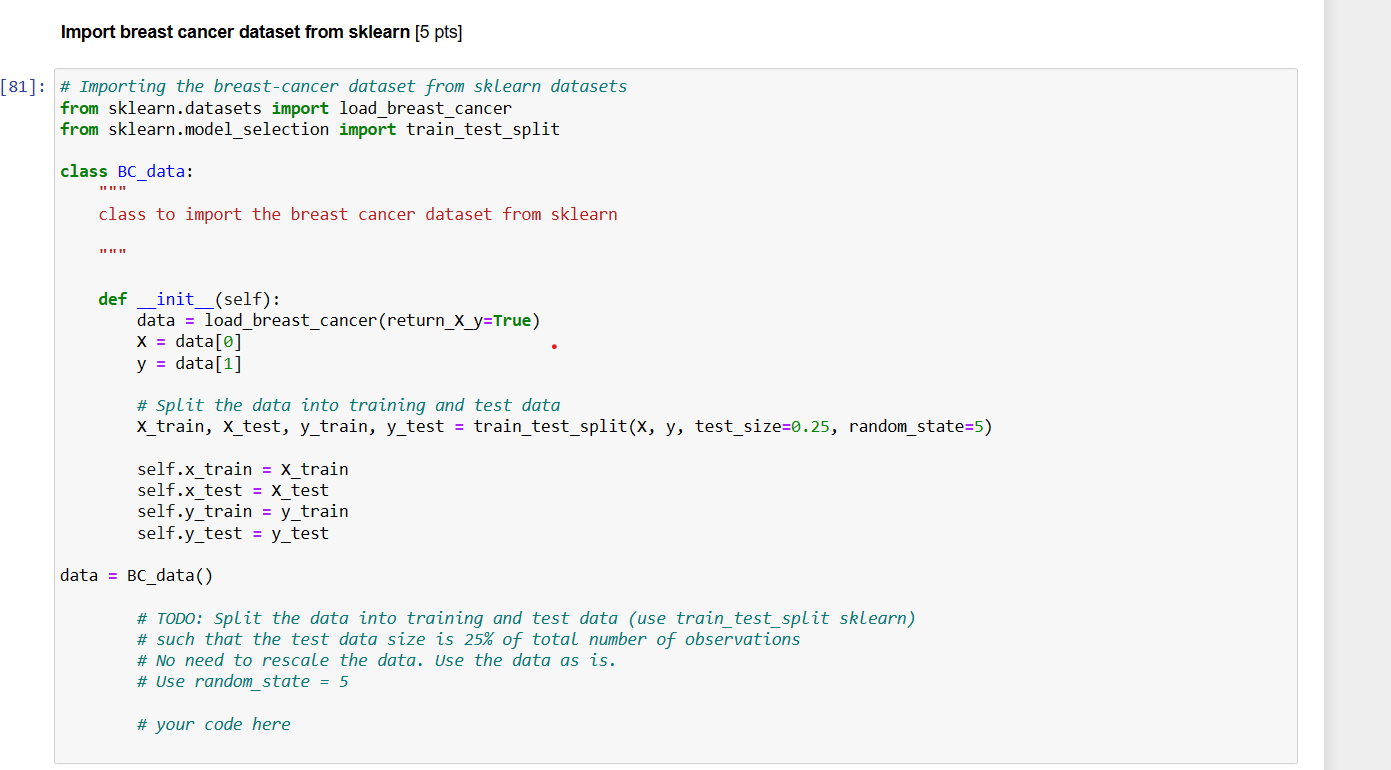Click the train_test_split import statement line
The image size is (1391, 770).
tap(309, 129)
